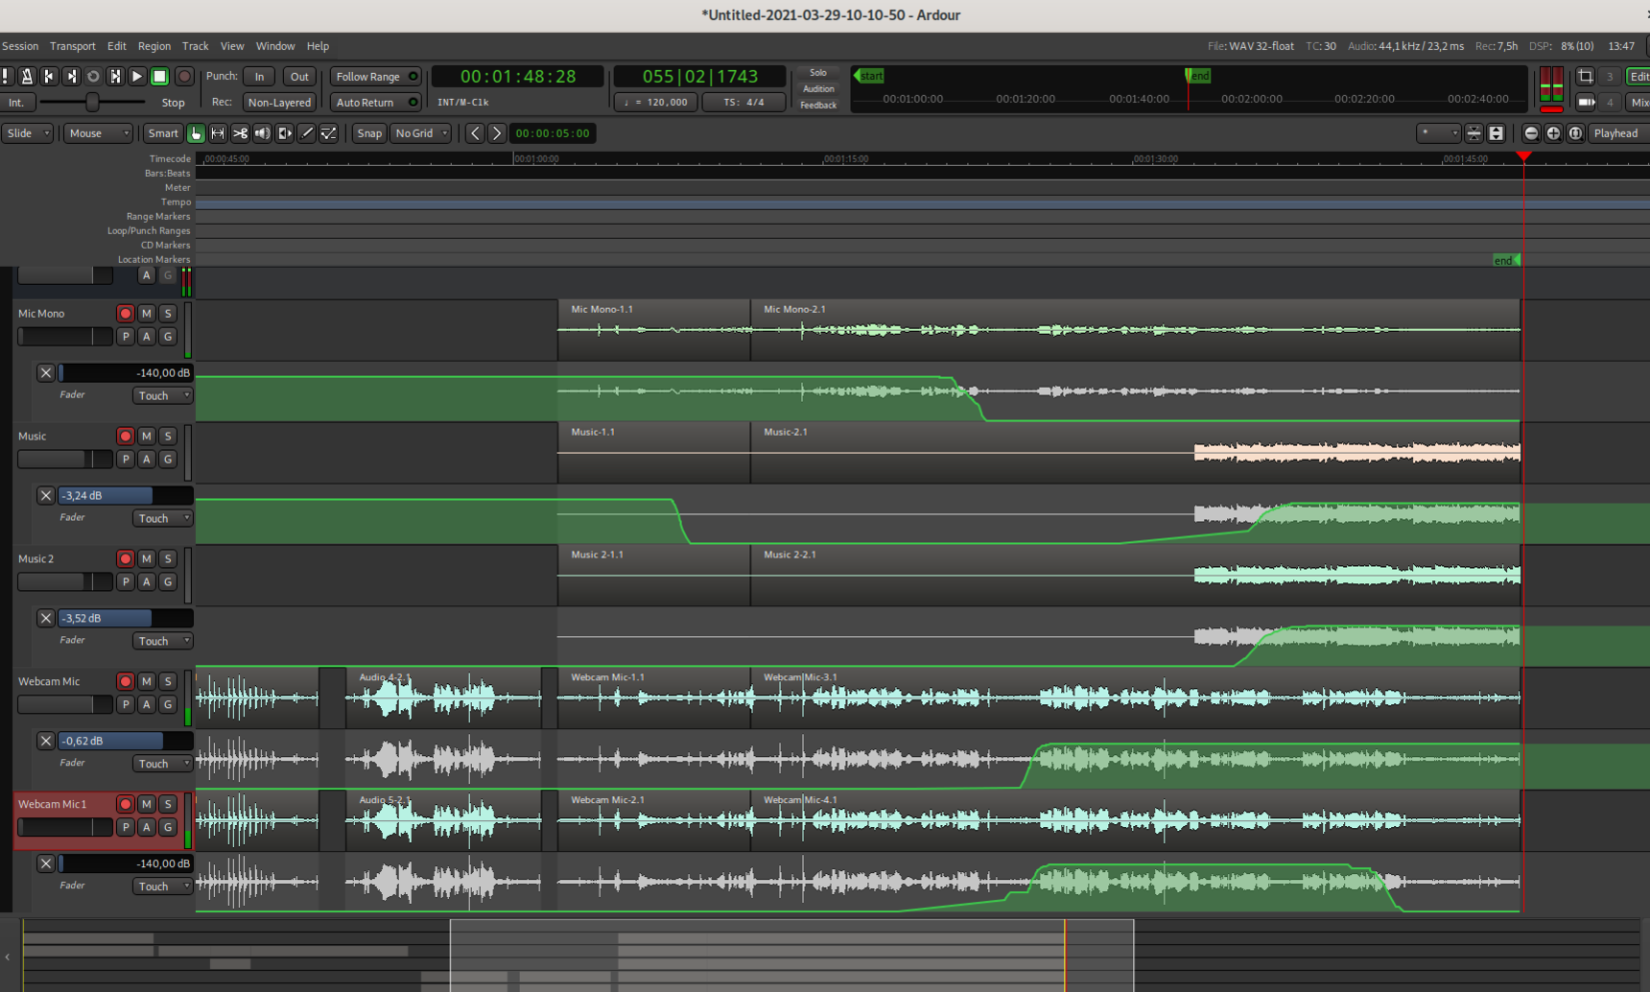The height and width of the screenshot is (992, 1650).
Task: Open Mic Mono fader Touch dropdown
Action: tap(162, 396)
